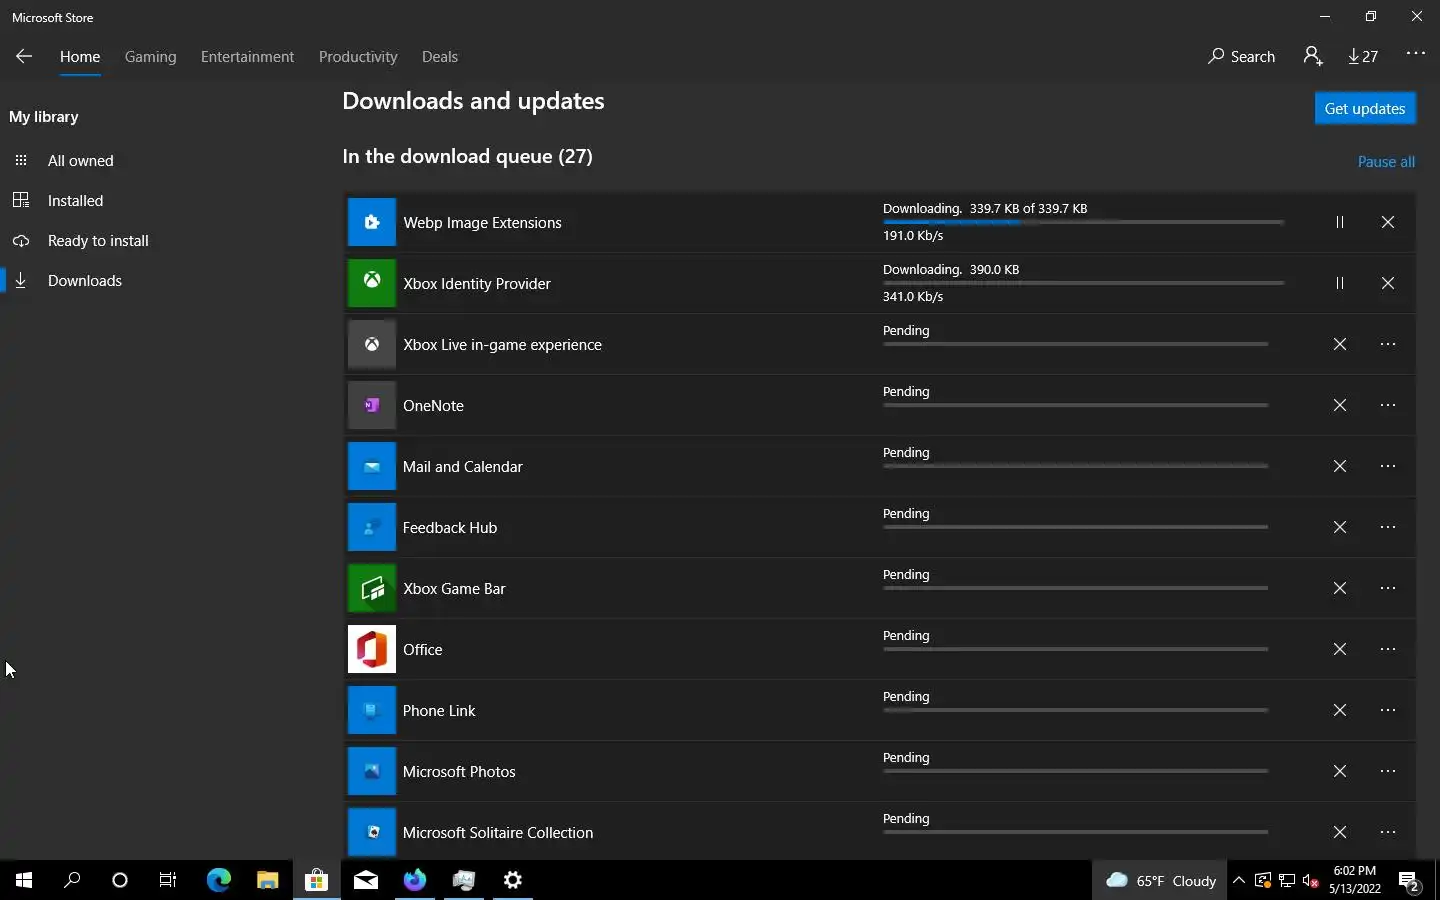Click the Mail and Calendar app icon
1440x900 pixels.
pyautogui.click(x=372, y=466)
